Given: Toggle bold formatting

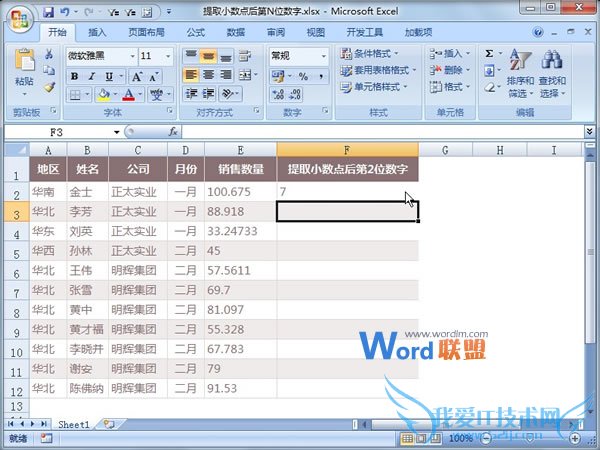Looking at the screenshot, I should pyautogui.click(x=75, y=77).
